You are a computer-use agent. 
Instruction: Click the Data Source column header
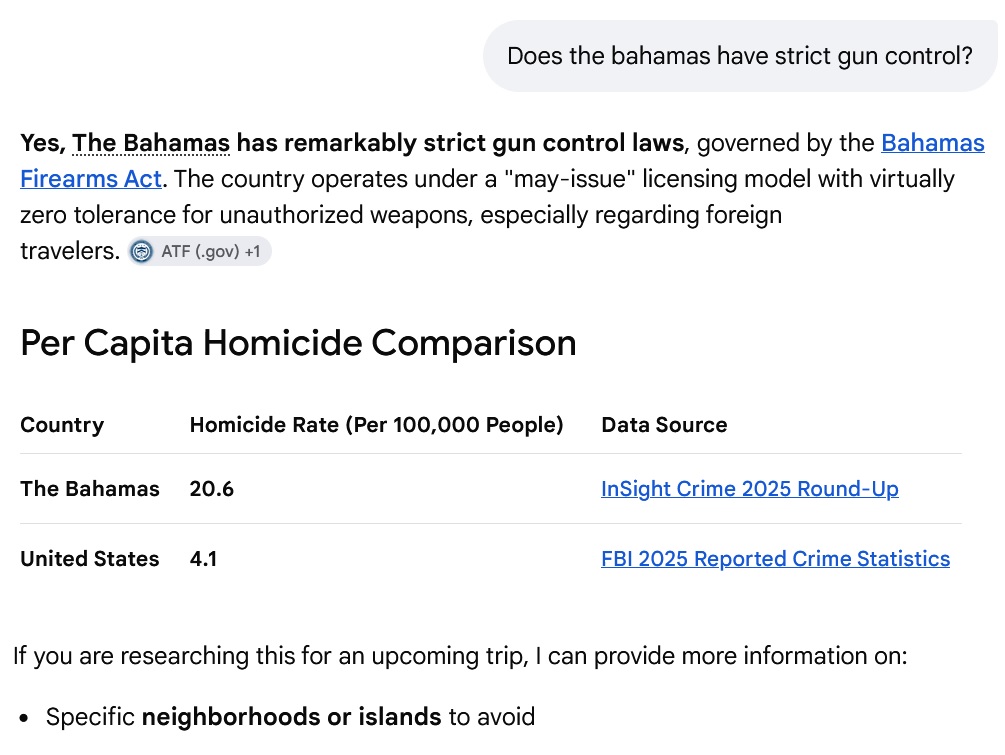pyautogui.click(x=664, y=425)
